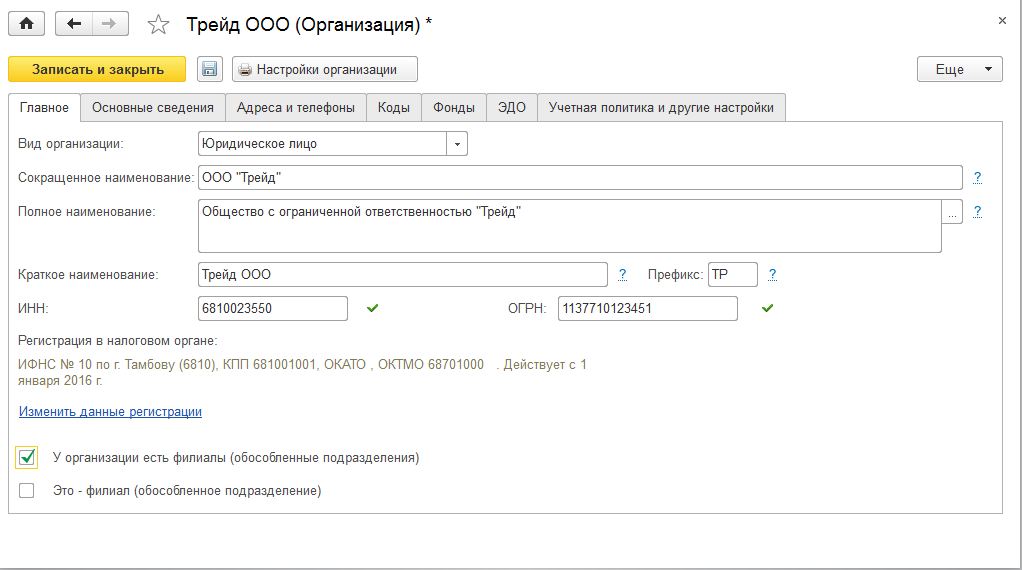Enable 'Это - филиал' checkbox
This screenshot has width=1022, height=570.
click(27, 491)
